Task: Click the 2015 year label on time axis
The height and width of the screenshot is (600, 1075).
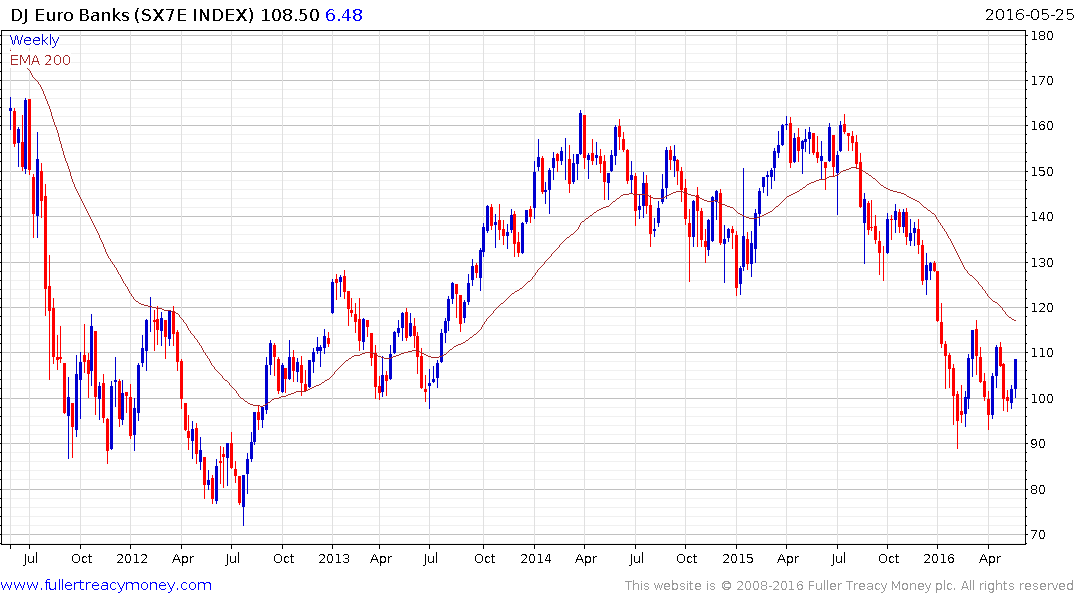Action: 738,558
